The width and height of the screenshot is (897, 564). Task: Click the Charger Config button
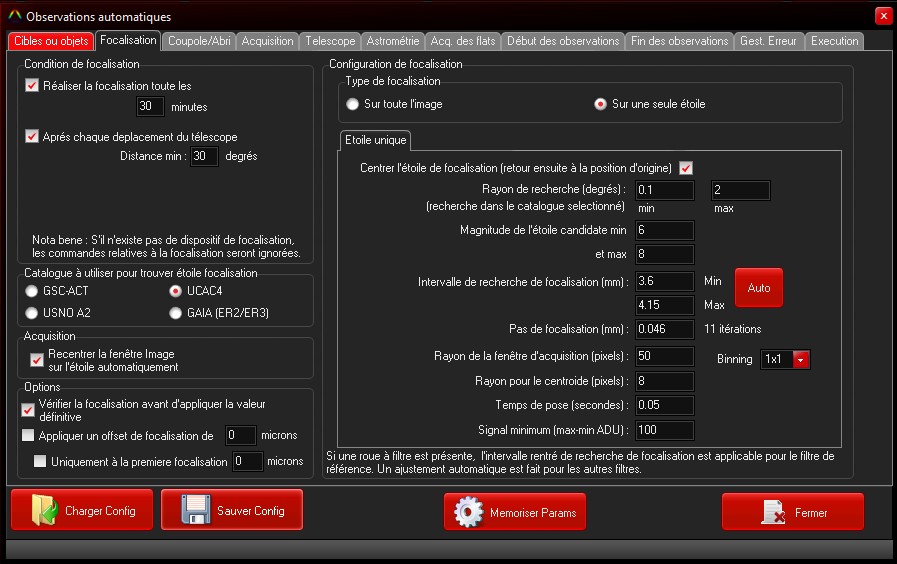82,510
